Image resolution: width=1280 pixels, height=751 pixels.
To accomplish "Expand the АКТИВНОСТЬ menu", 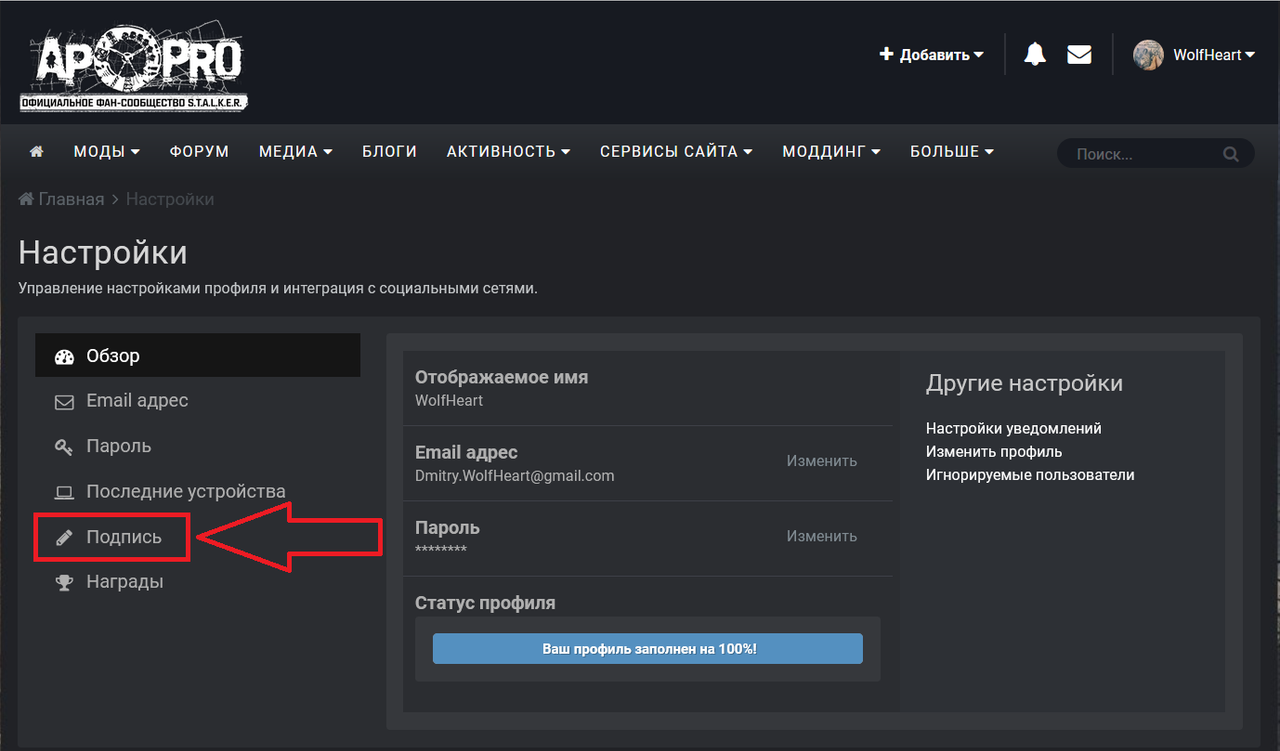I will point(508,152).
